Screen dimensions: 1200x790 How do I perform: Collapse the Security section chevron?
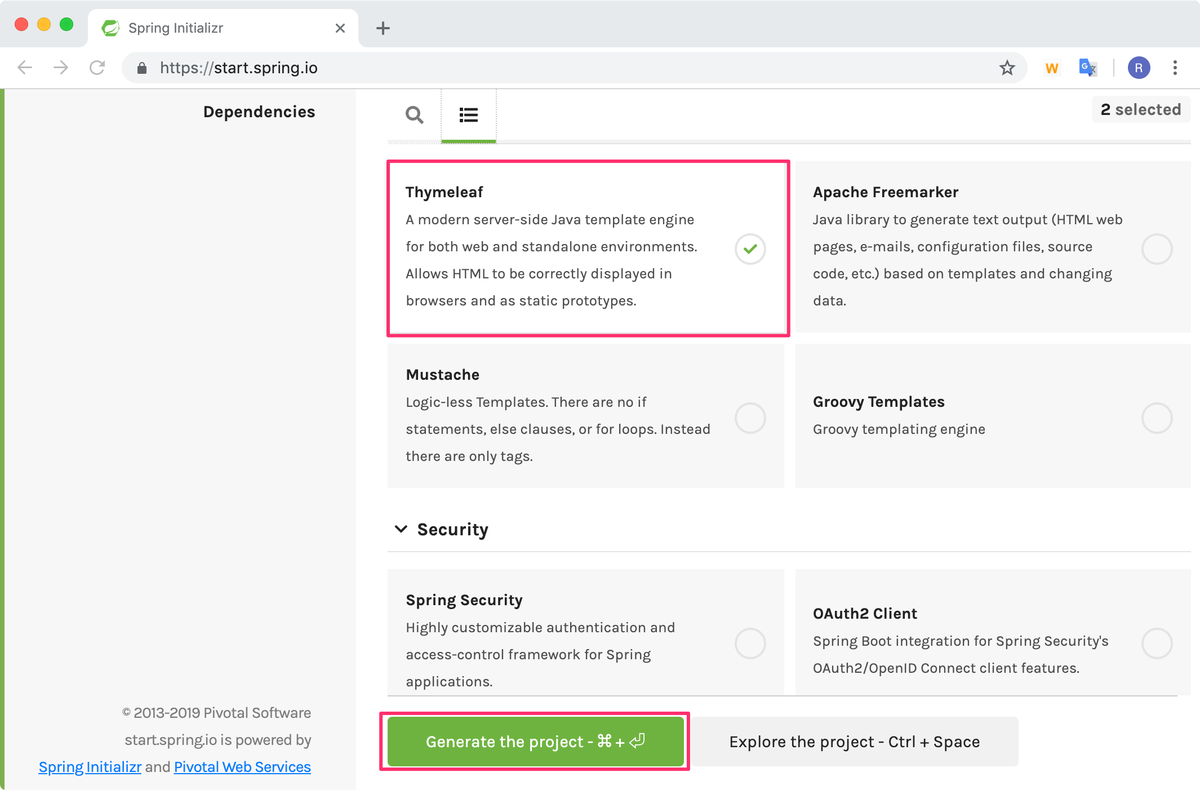[401, 529]
